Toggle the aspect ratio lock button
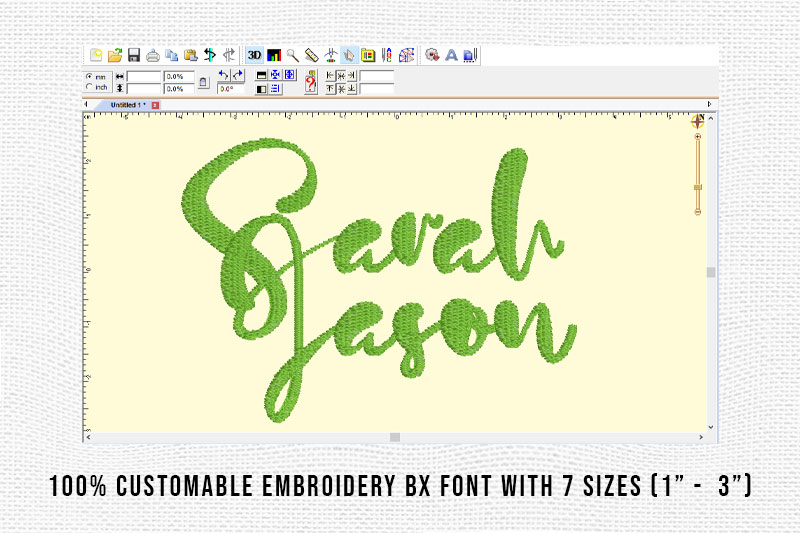The width and height of the screenshot is (800, 533). pos(204,82)
